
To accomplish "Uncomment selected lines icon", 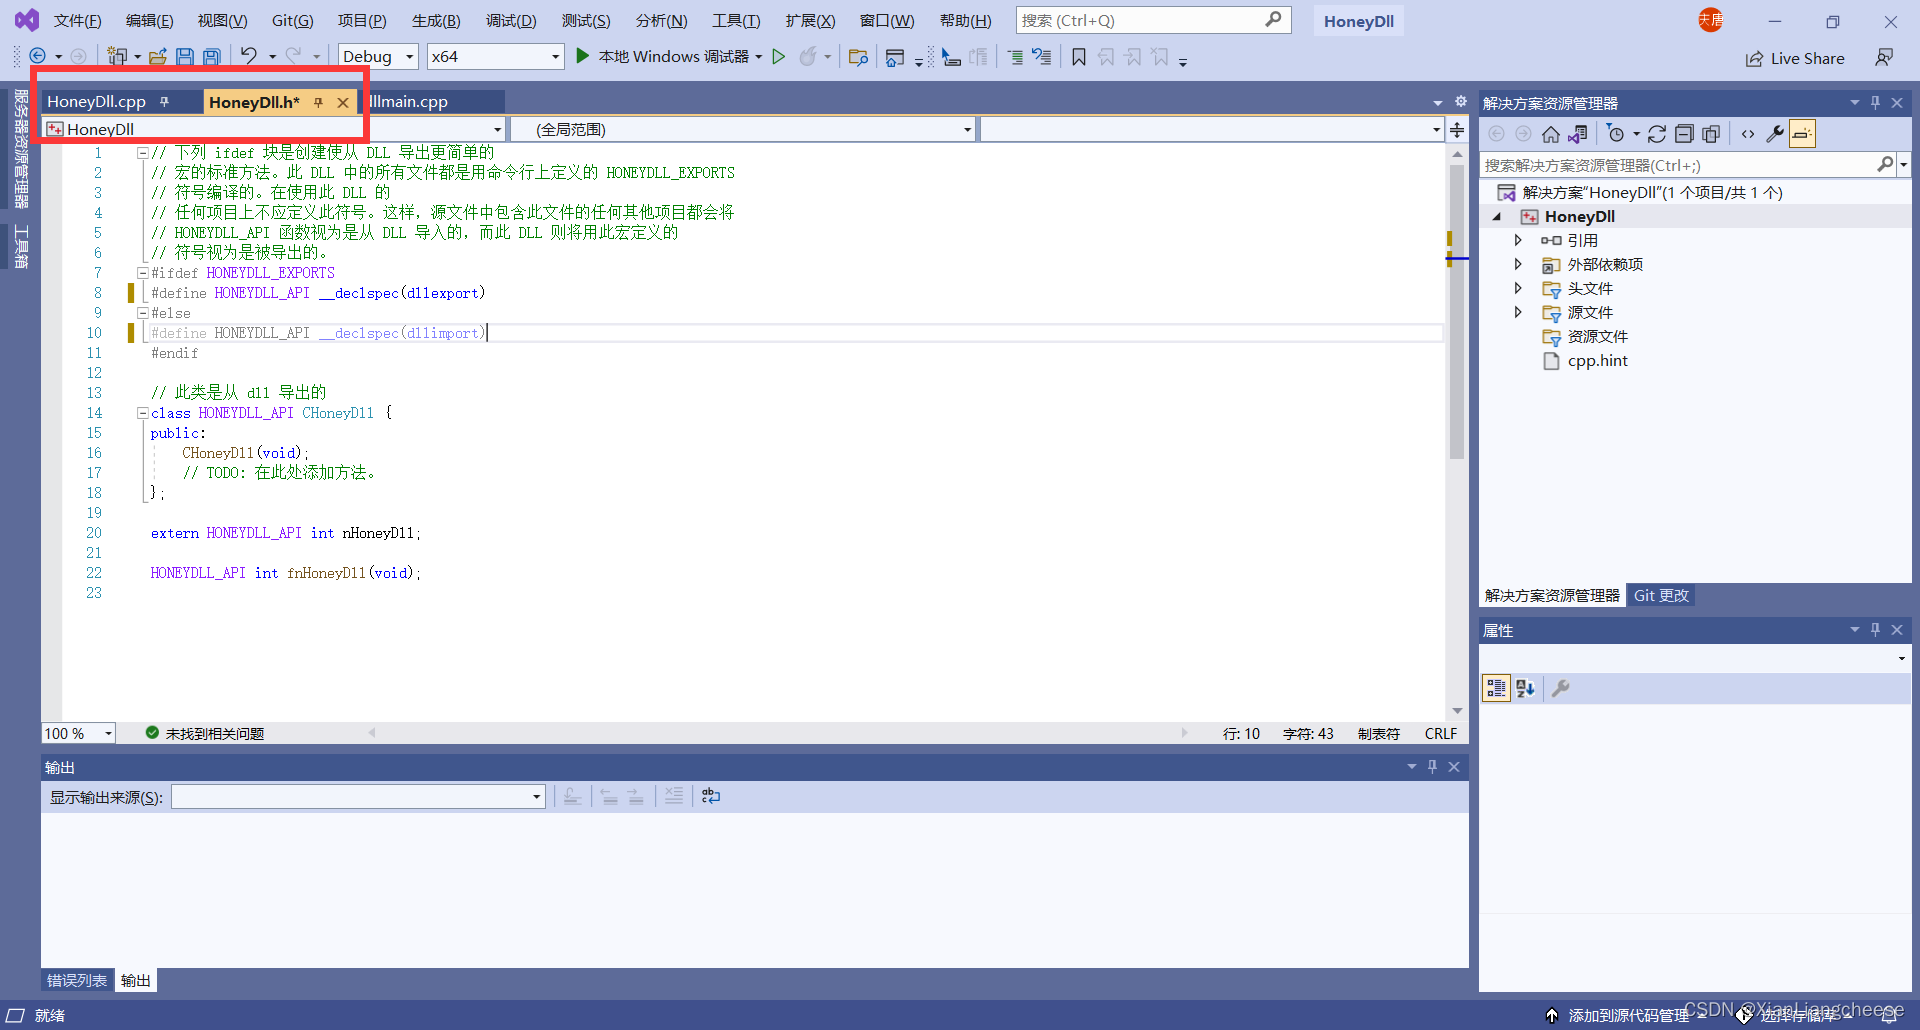I will coord(1041,57).
